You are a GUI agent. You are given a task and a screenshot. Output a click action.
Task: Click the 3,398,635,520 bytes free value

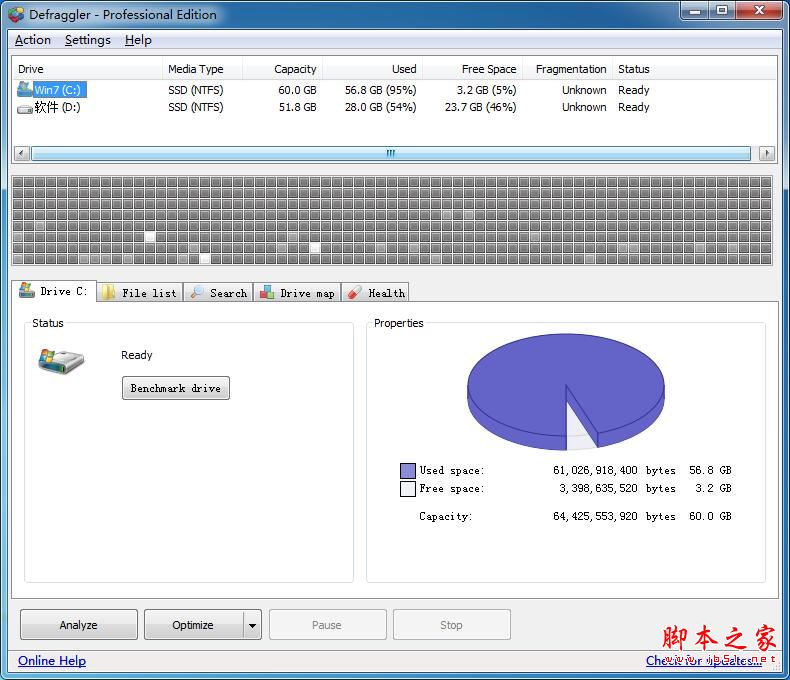coord(617,489)
